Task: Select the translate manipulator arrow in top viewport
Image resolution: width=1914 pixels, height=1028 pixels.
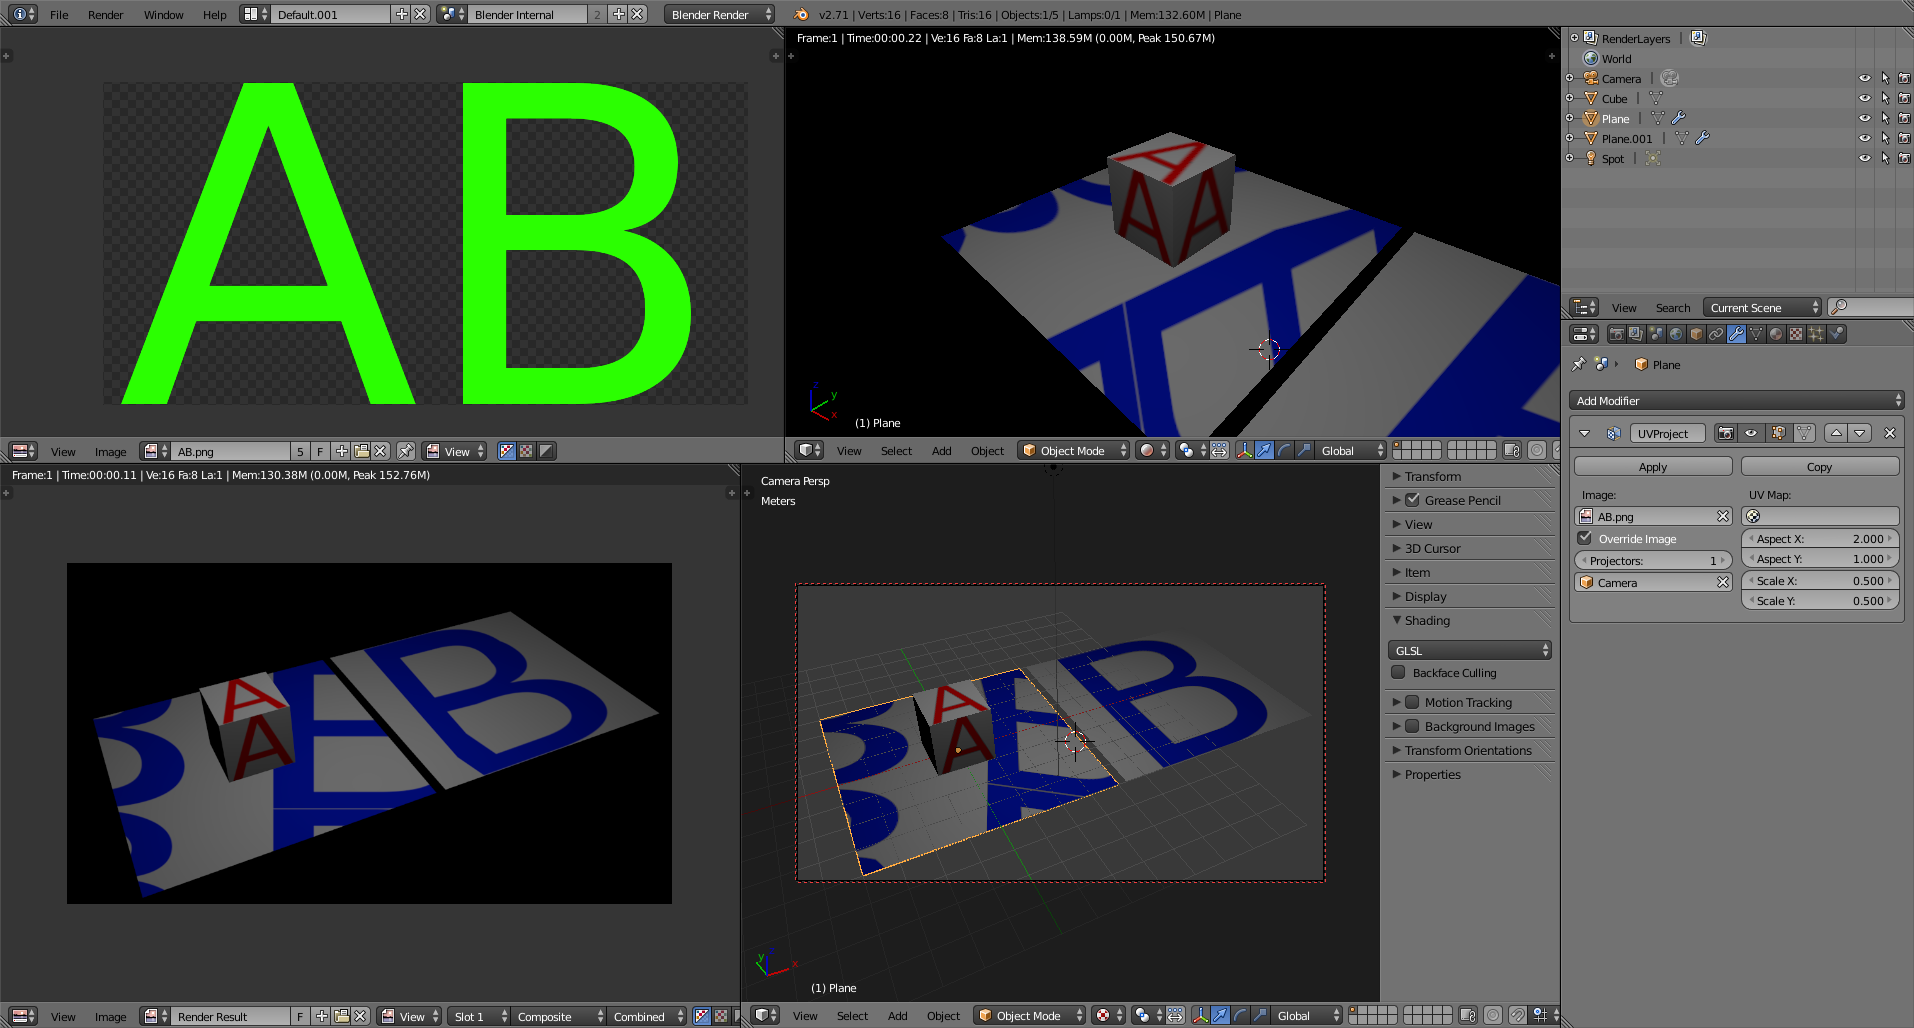Action: 1264,450
